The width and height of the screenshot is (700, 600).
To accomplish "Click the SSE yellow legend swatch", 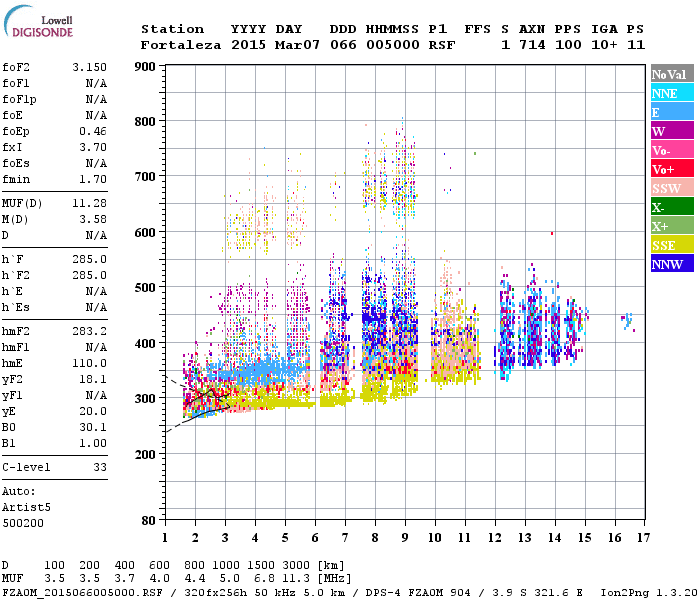I will coord(671,245).
